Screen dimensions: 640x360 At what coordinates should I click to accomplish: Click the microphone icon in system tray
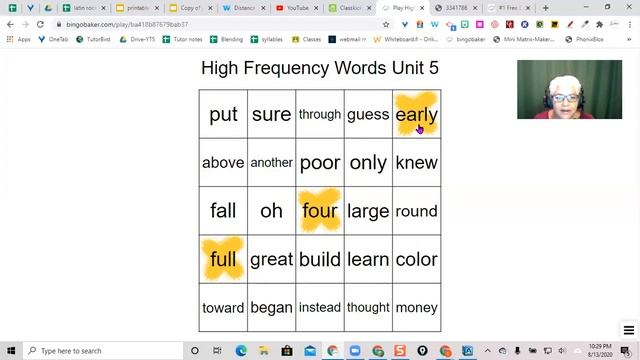pyautogui.click(x=517, y=351)
